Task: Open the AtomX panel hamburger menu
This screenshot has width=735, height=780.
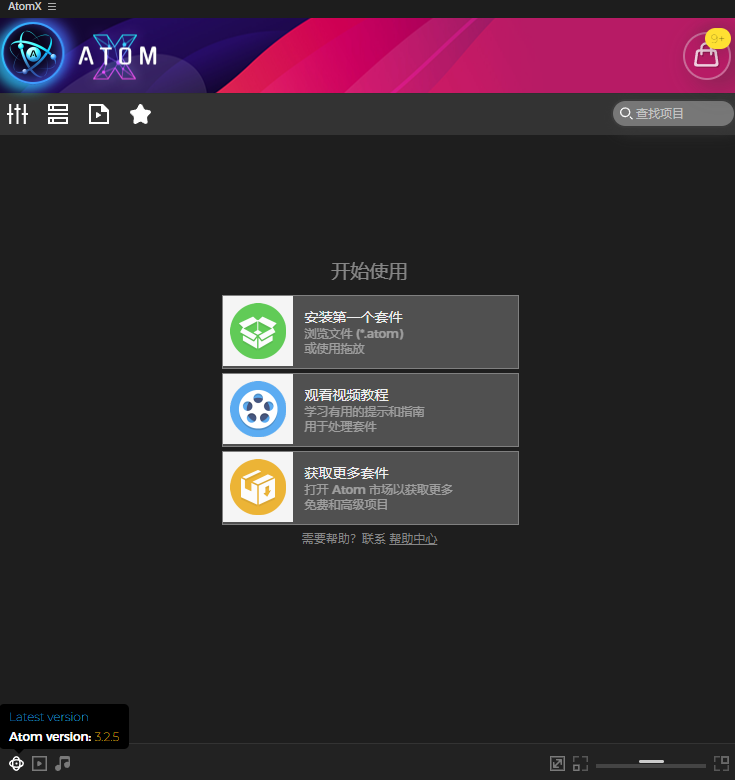Action: point(52,7)
